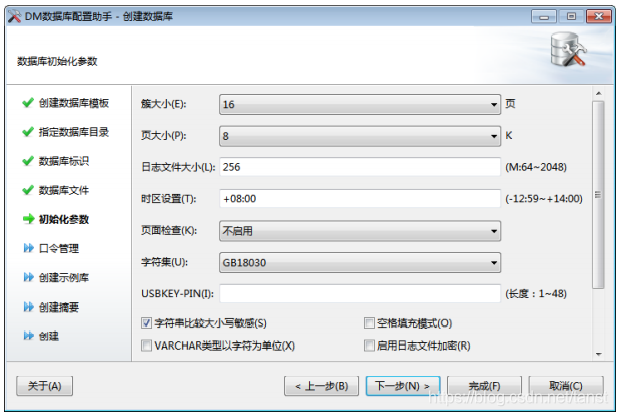Select the 指定数据库目录 step
This screenshot has height=416, width=618.
click(x=74, y=132)
